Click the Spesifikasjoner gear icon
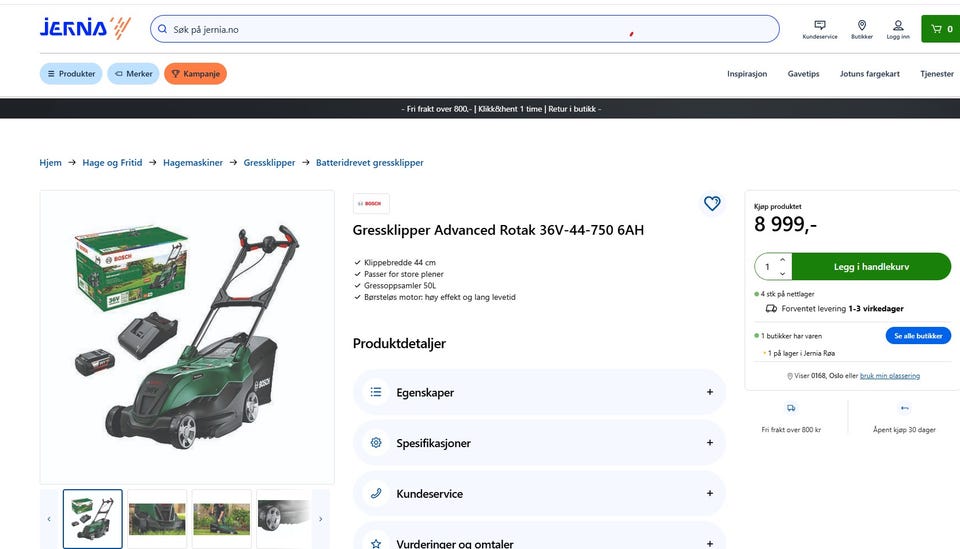 pyautogui.click(x=376, y=443)
